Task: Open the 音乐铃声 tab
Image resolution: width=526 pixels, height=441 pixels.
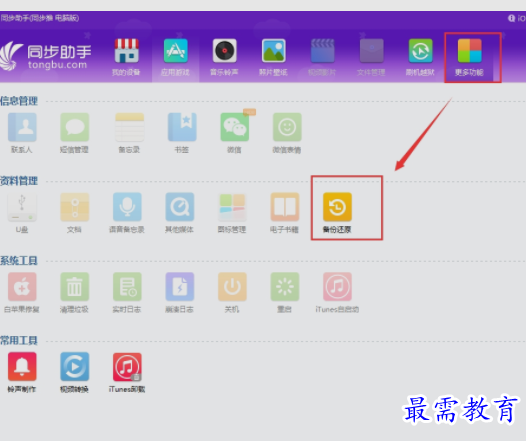Action: click(x=224, y=56)
